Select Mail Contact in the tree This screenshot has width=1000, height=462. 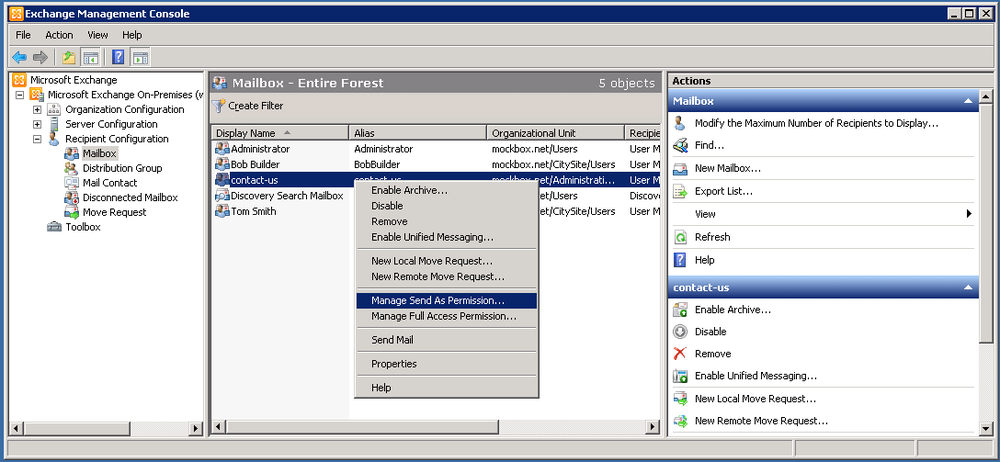tap(110, 183)
